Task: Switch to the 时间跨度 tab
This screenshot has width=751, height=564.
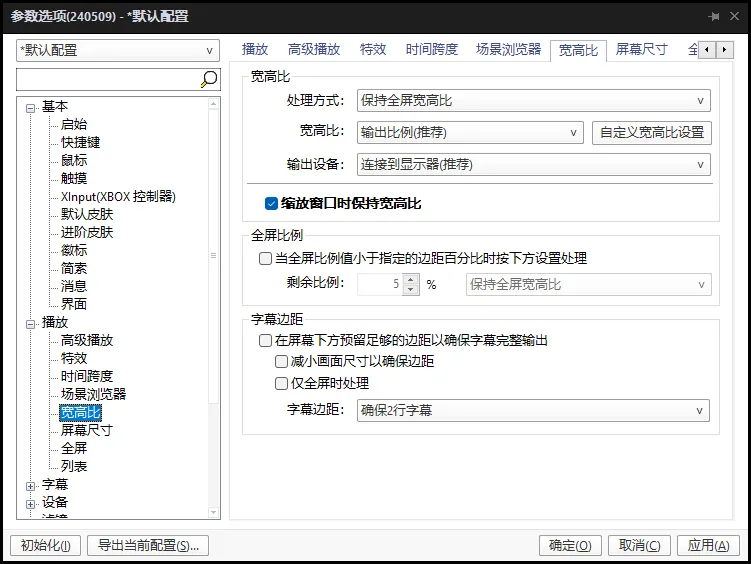Action: 432,49
